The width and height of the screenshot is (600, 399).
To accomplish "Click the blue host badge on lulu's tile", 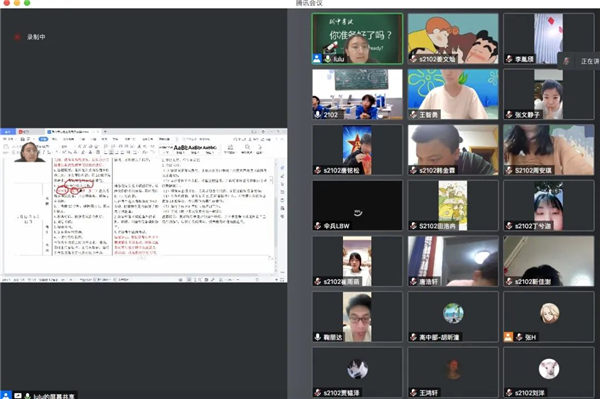I will tap(317, 59).
